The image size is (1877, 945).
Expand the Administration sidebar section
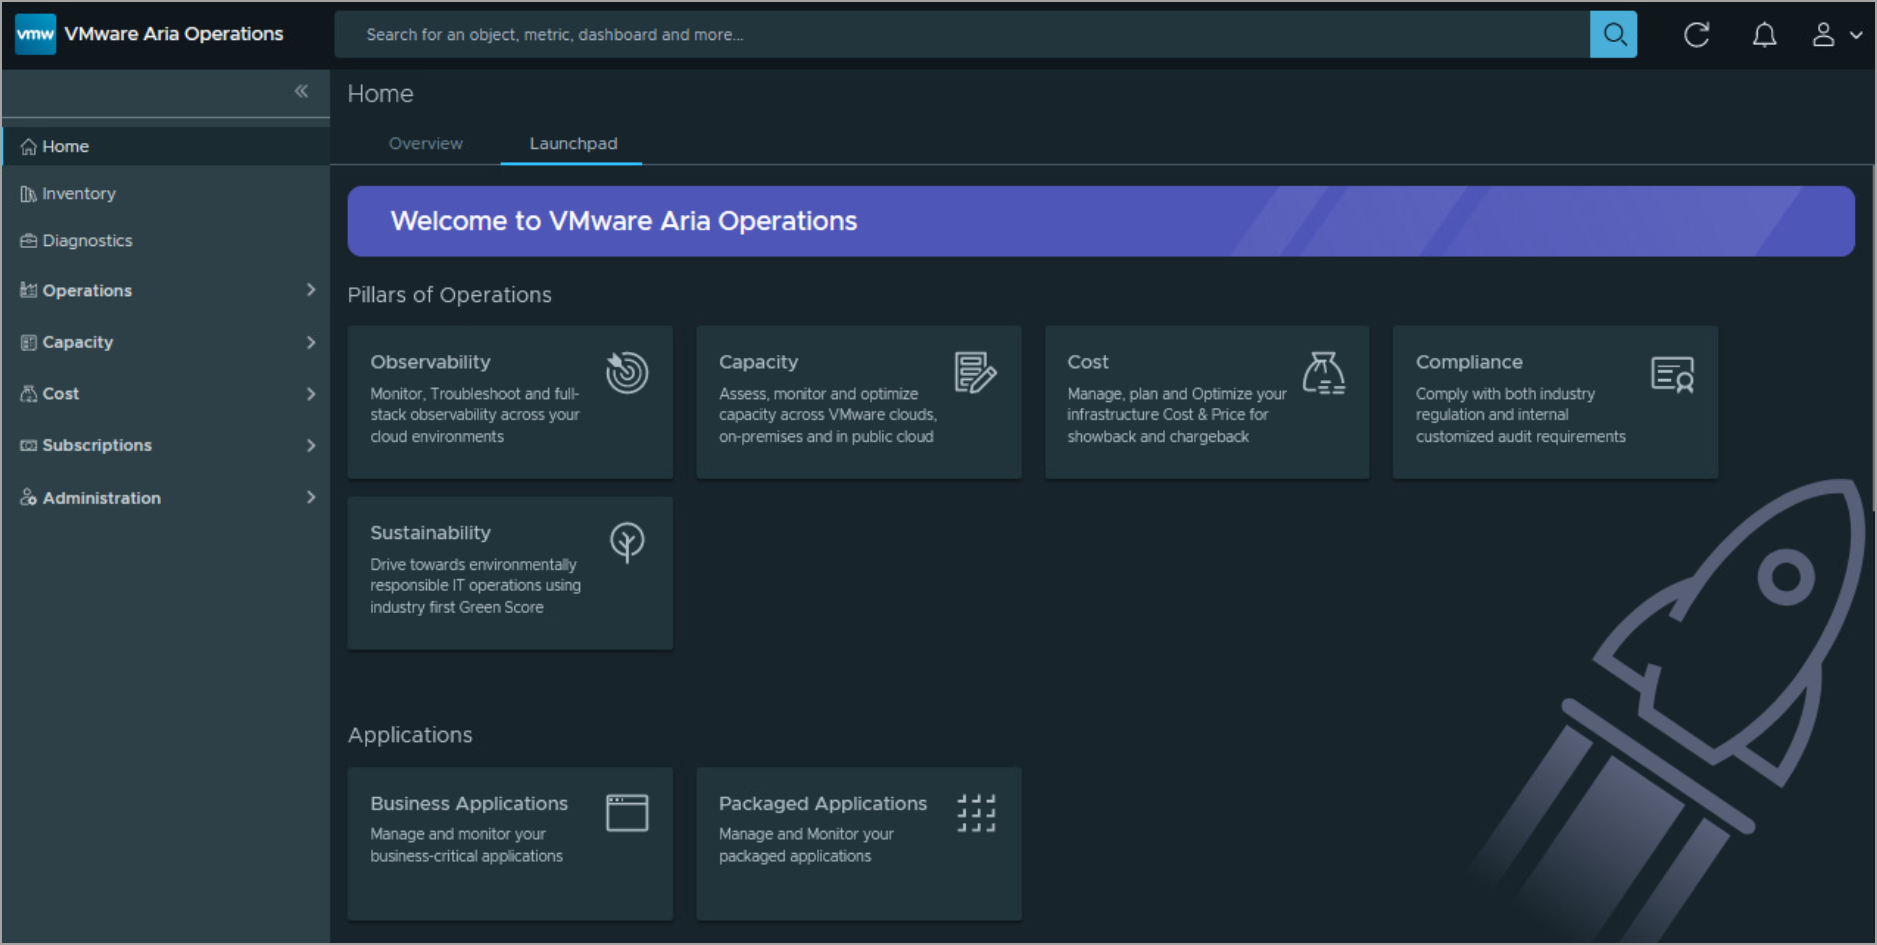(165, 497)
